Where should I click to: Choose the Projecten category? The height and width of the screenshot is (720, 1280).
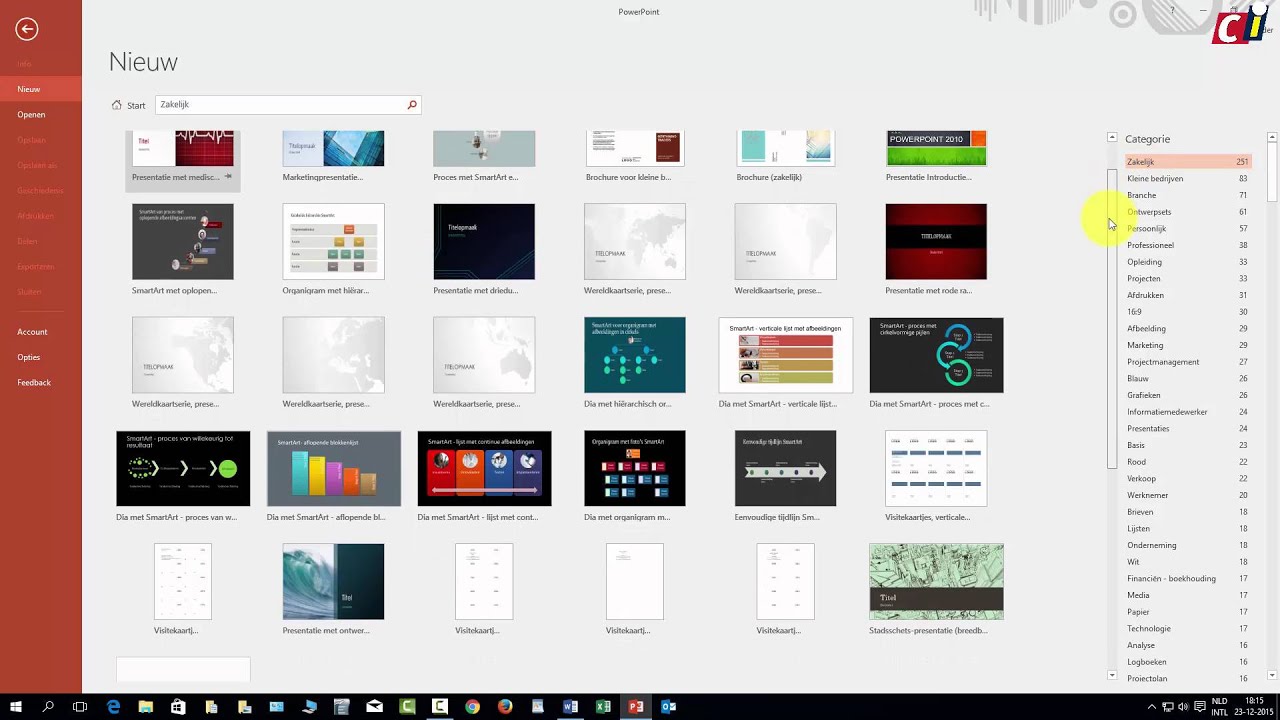pos(1187,278)
